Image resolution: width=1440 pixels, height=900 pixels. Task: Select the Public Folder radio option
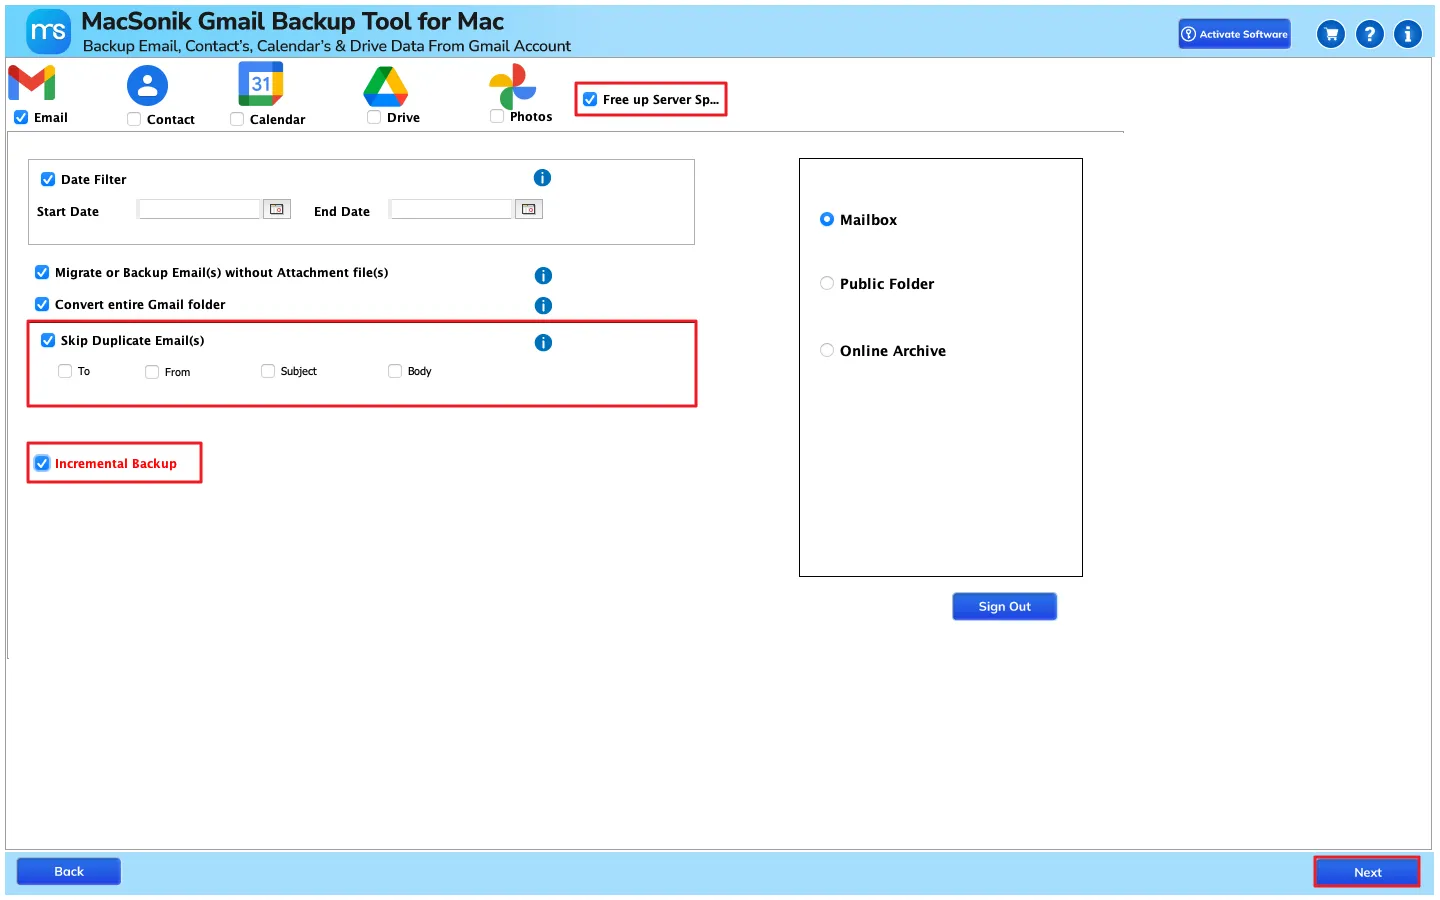[x=827, y=283]
